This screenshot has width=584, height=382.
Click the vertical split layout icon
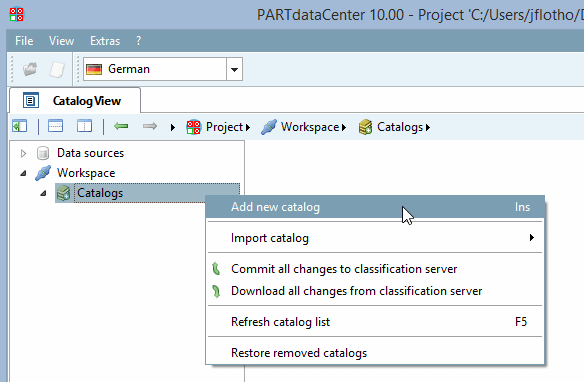84,126
